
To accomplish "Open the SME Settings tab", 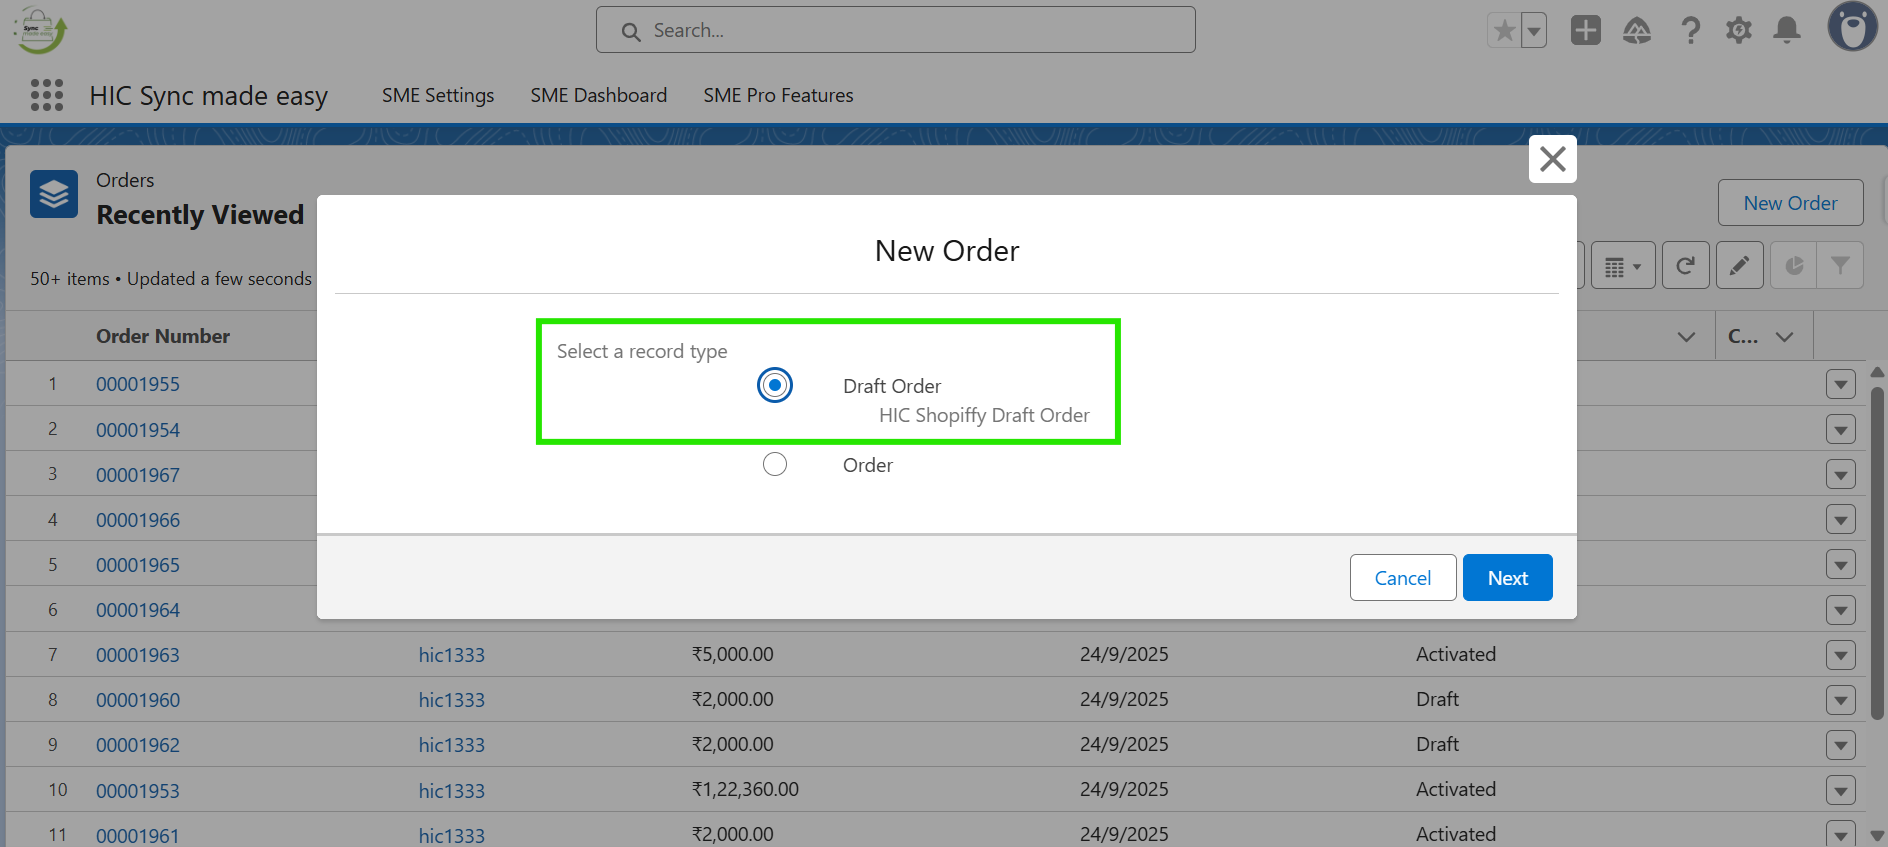I will 438,95.
